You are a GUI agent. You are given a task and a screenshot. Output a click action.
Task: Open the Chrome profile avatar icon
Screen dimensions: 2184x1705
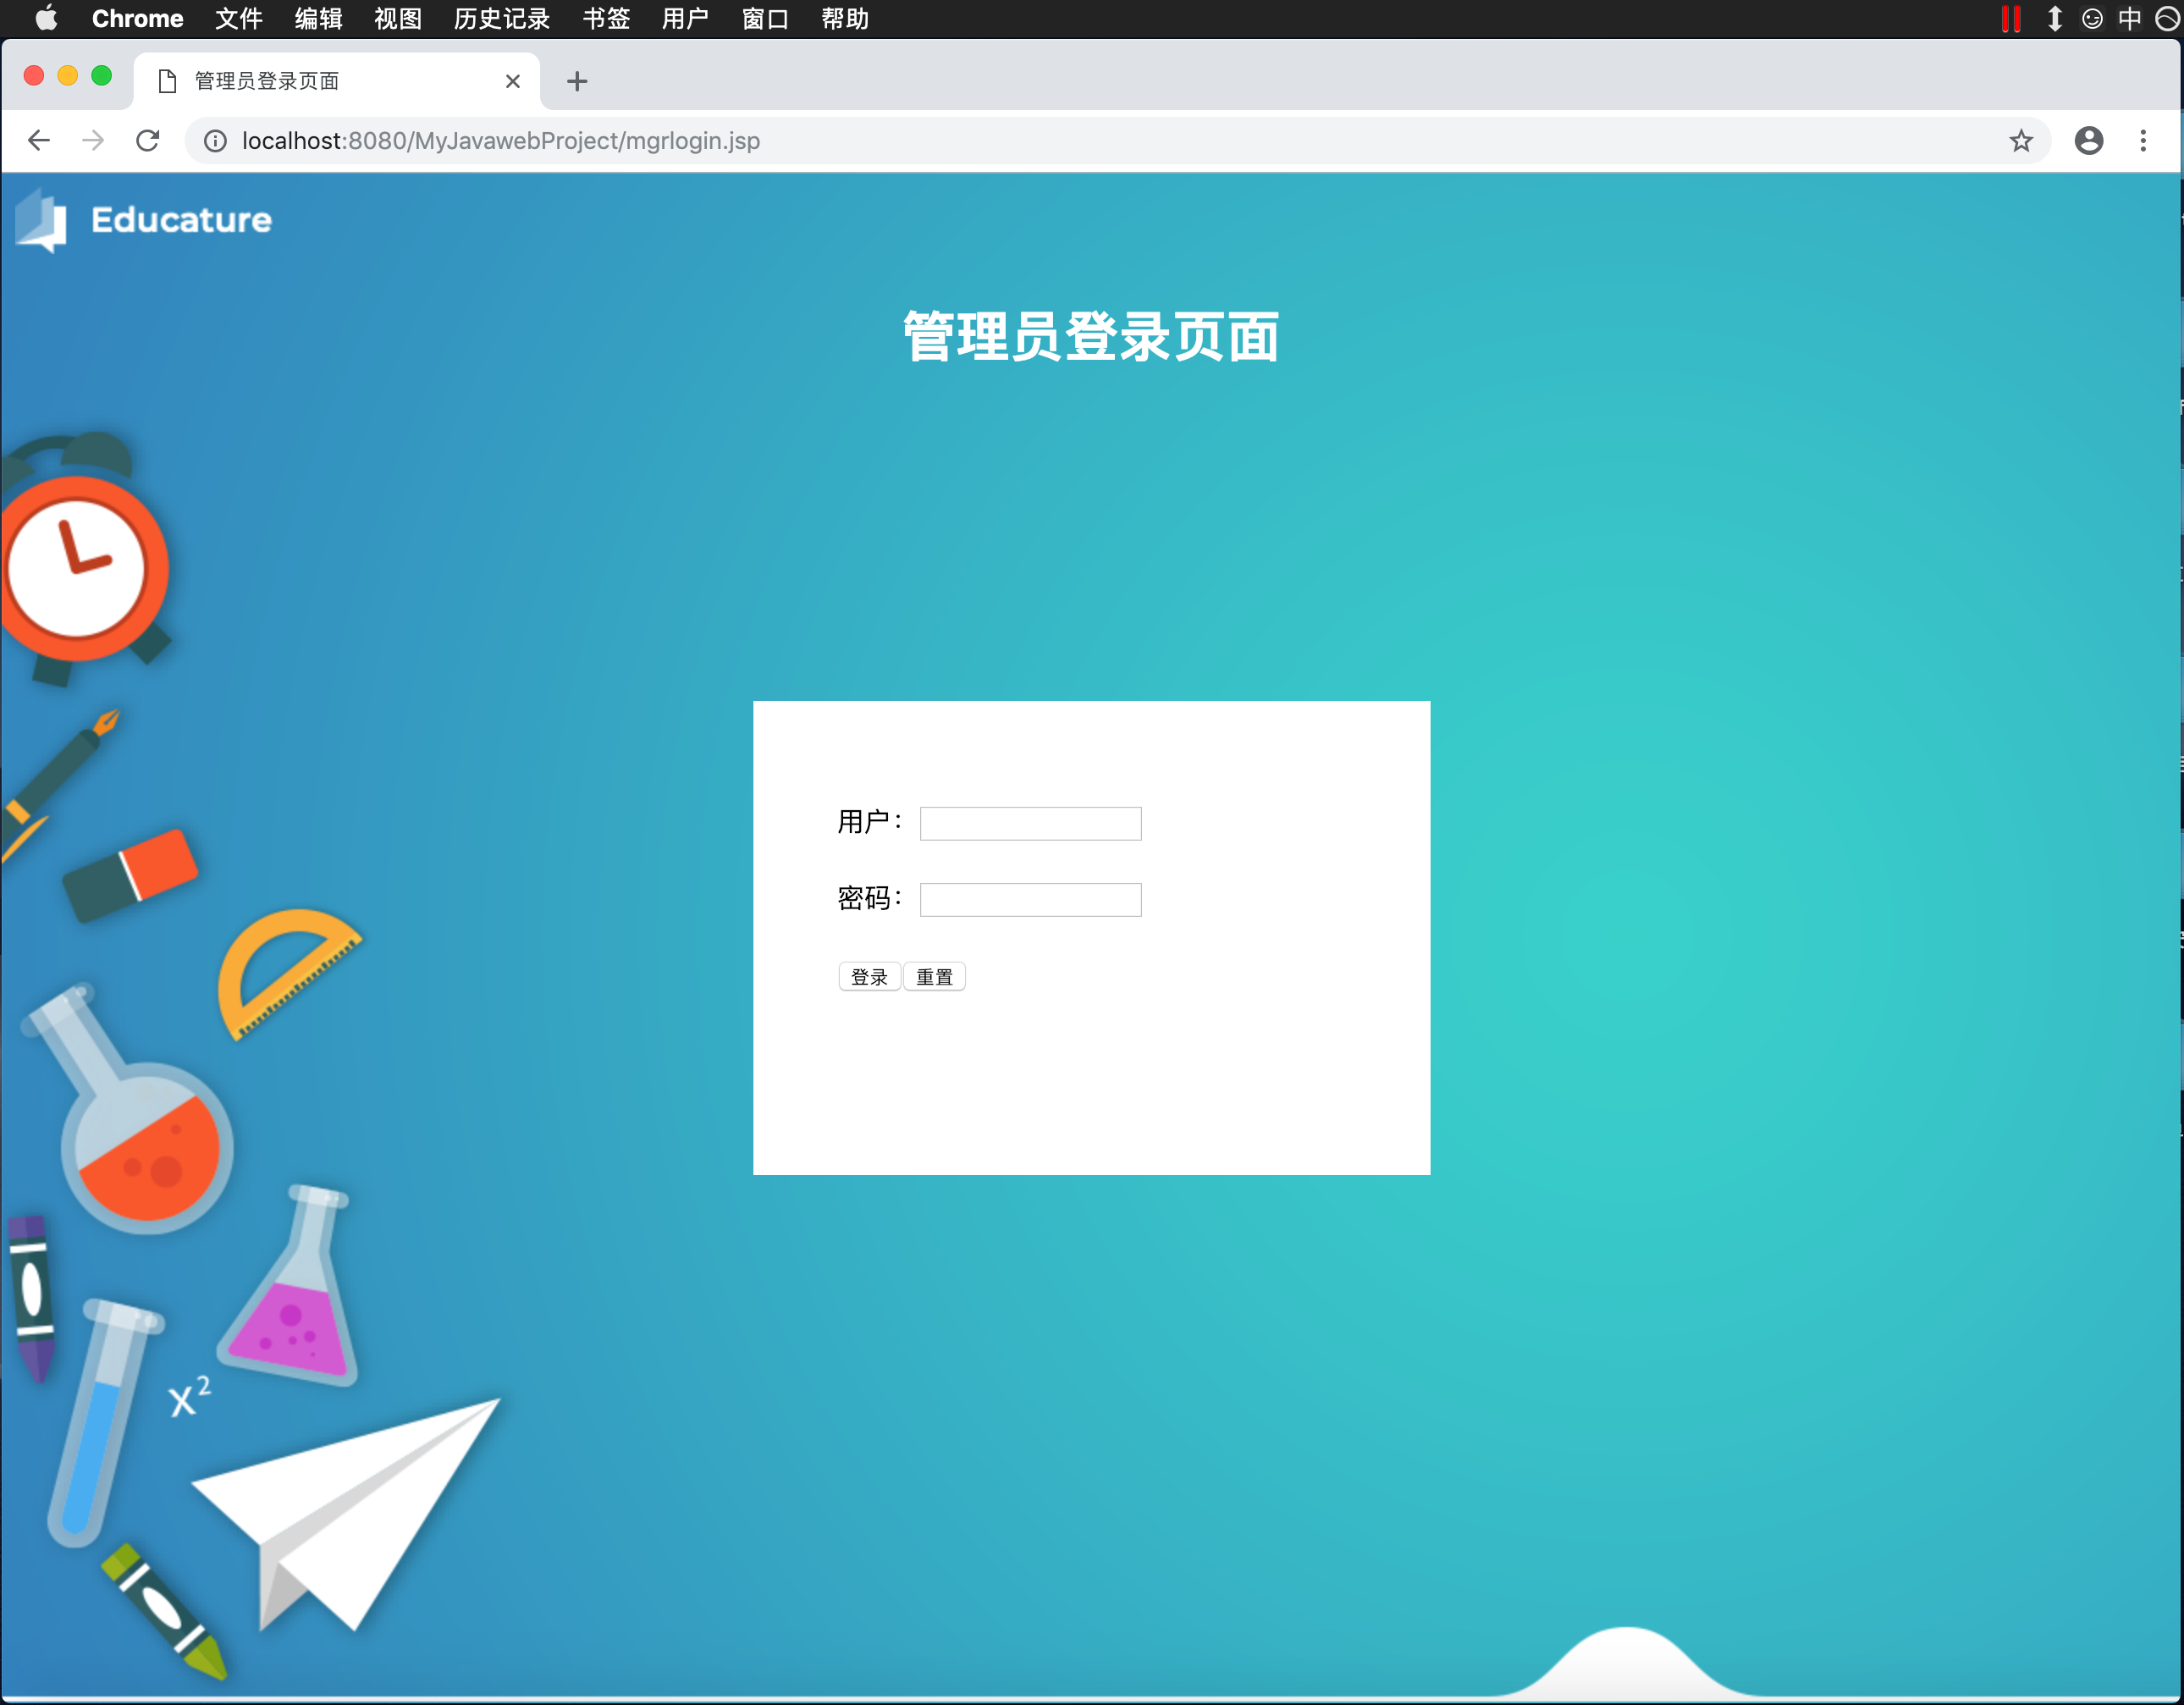2088,141
